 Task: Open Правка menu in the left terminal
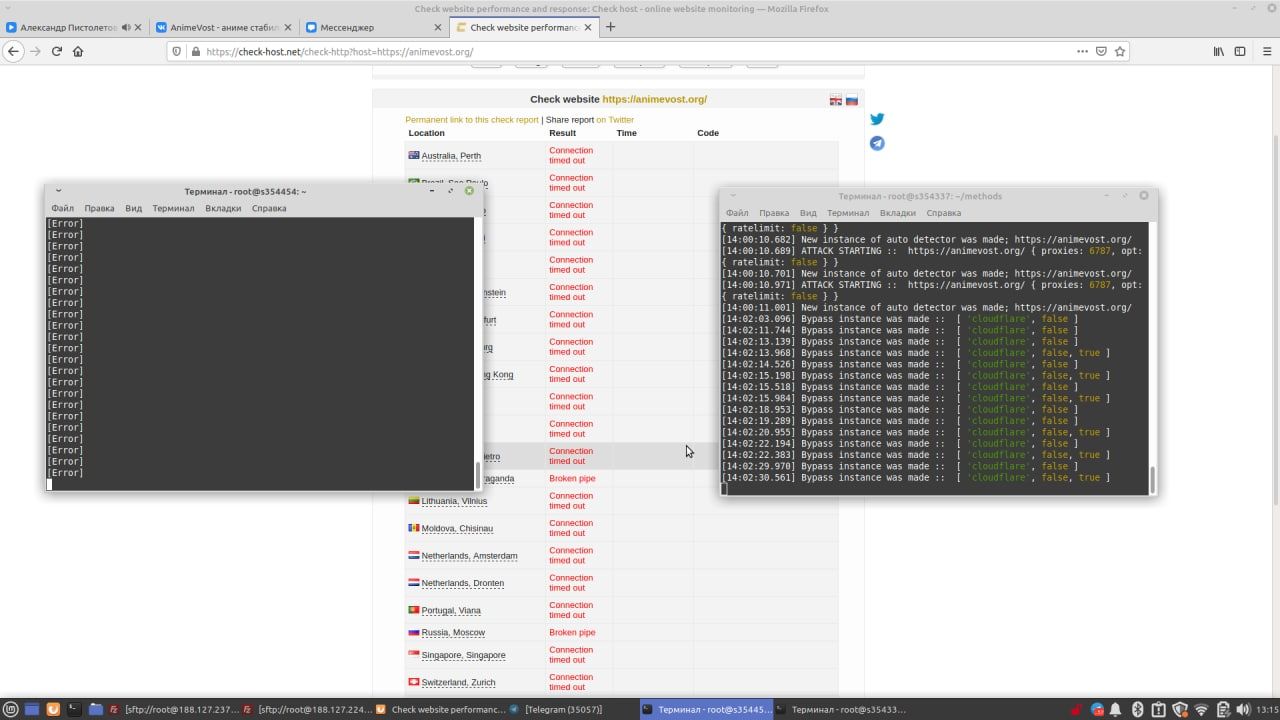(99, 208)
